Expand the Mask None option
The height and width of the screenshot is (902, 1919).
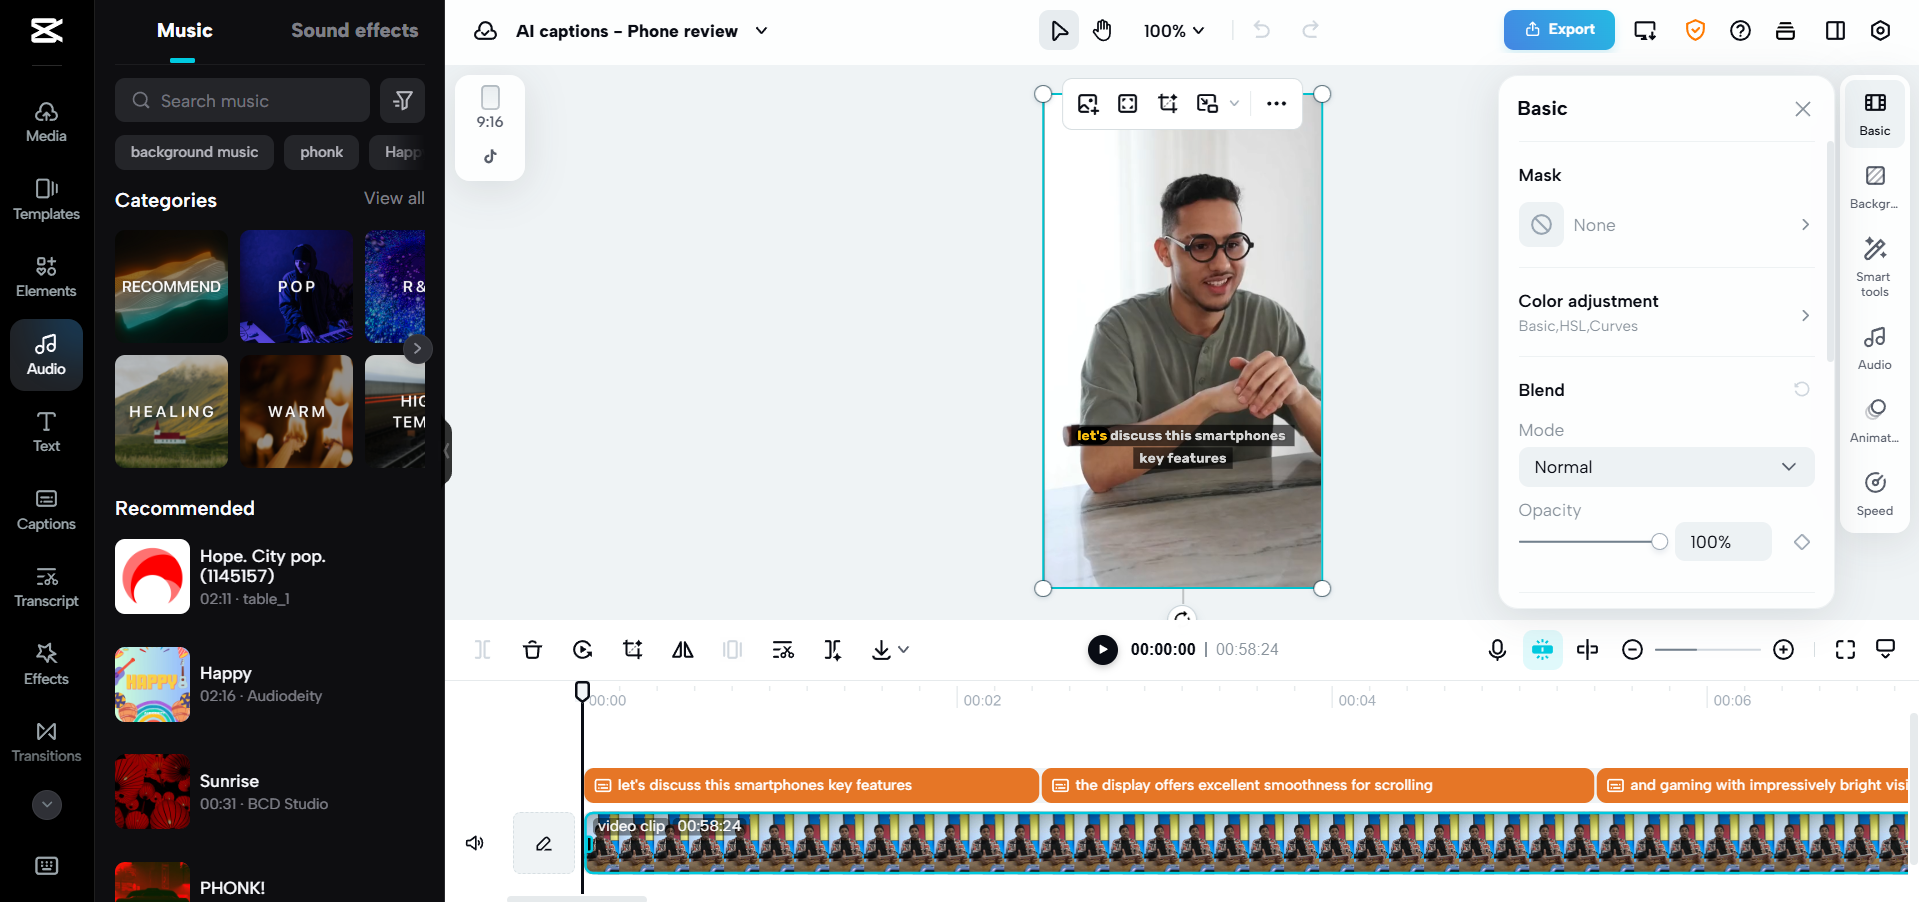[x=1665, y=225]
